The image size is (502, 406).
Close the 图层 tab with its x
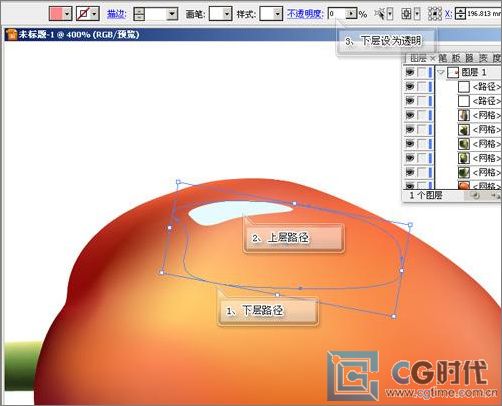(432, 59)
